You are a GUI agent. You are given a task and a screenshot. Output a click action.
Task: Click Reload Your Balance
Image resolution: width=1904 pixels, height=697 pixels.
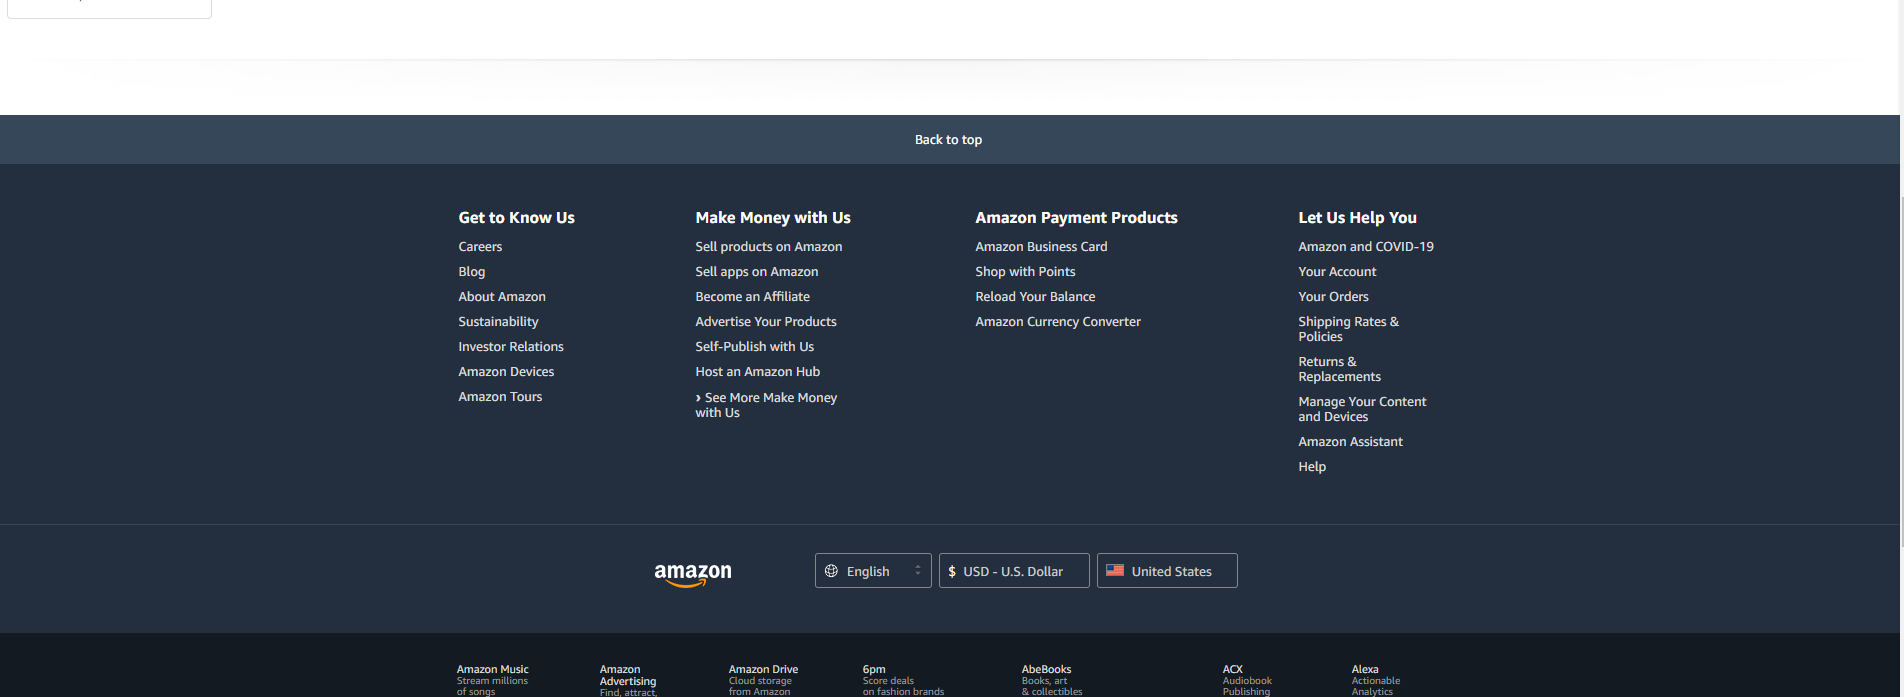1036,297
